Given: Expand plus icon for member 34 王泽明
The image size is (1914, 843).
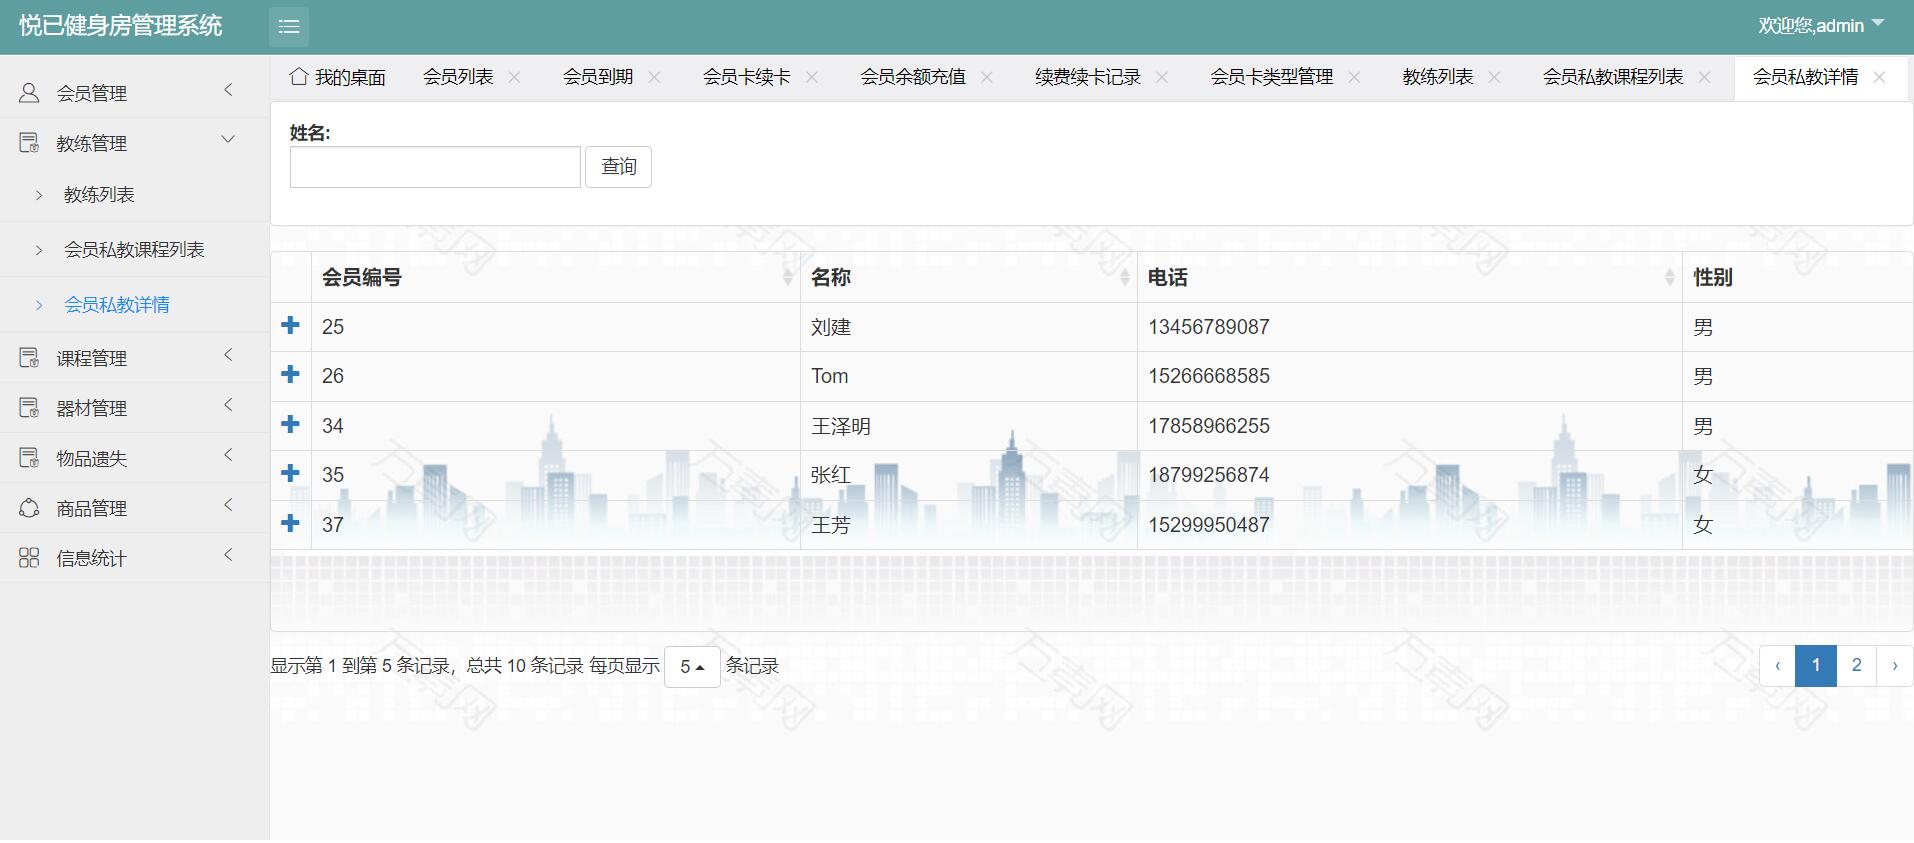Looking at the screenshot, I should 290,424.
